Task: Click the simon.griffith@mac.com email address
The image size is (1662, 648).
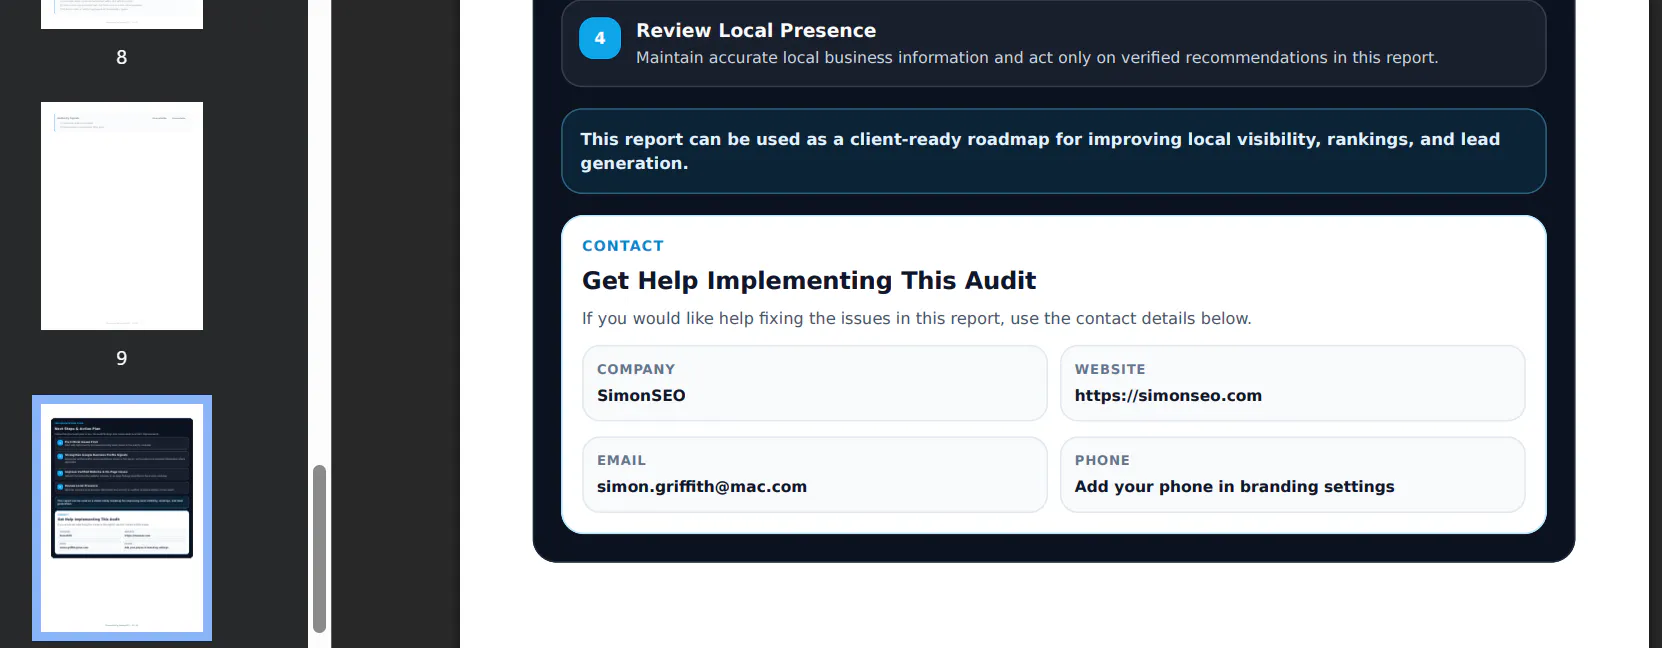Action: (x=702, y=486)
